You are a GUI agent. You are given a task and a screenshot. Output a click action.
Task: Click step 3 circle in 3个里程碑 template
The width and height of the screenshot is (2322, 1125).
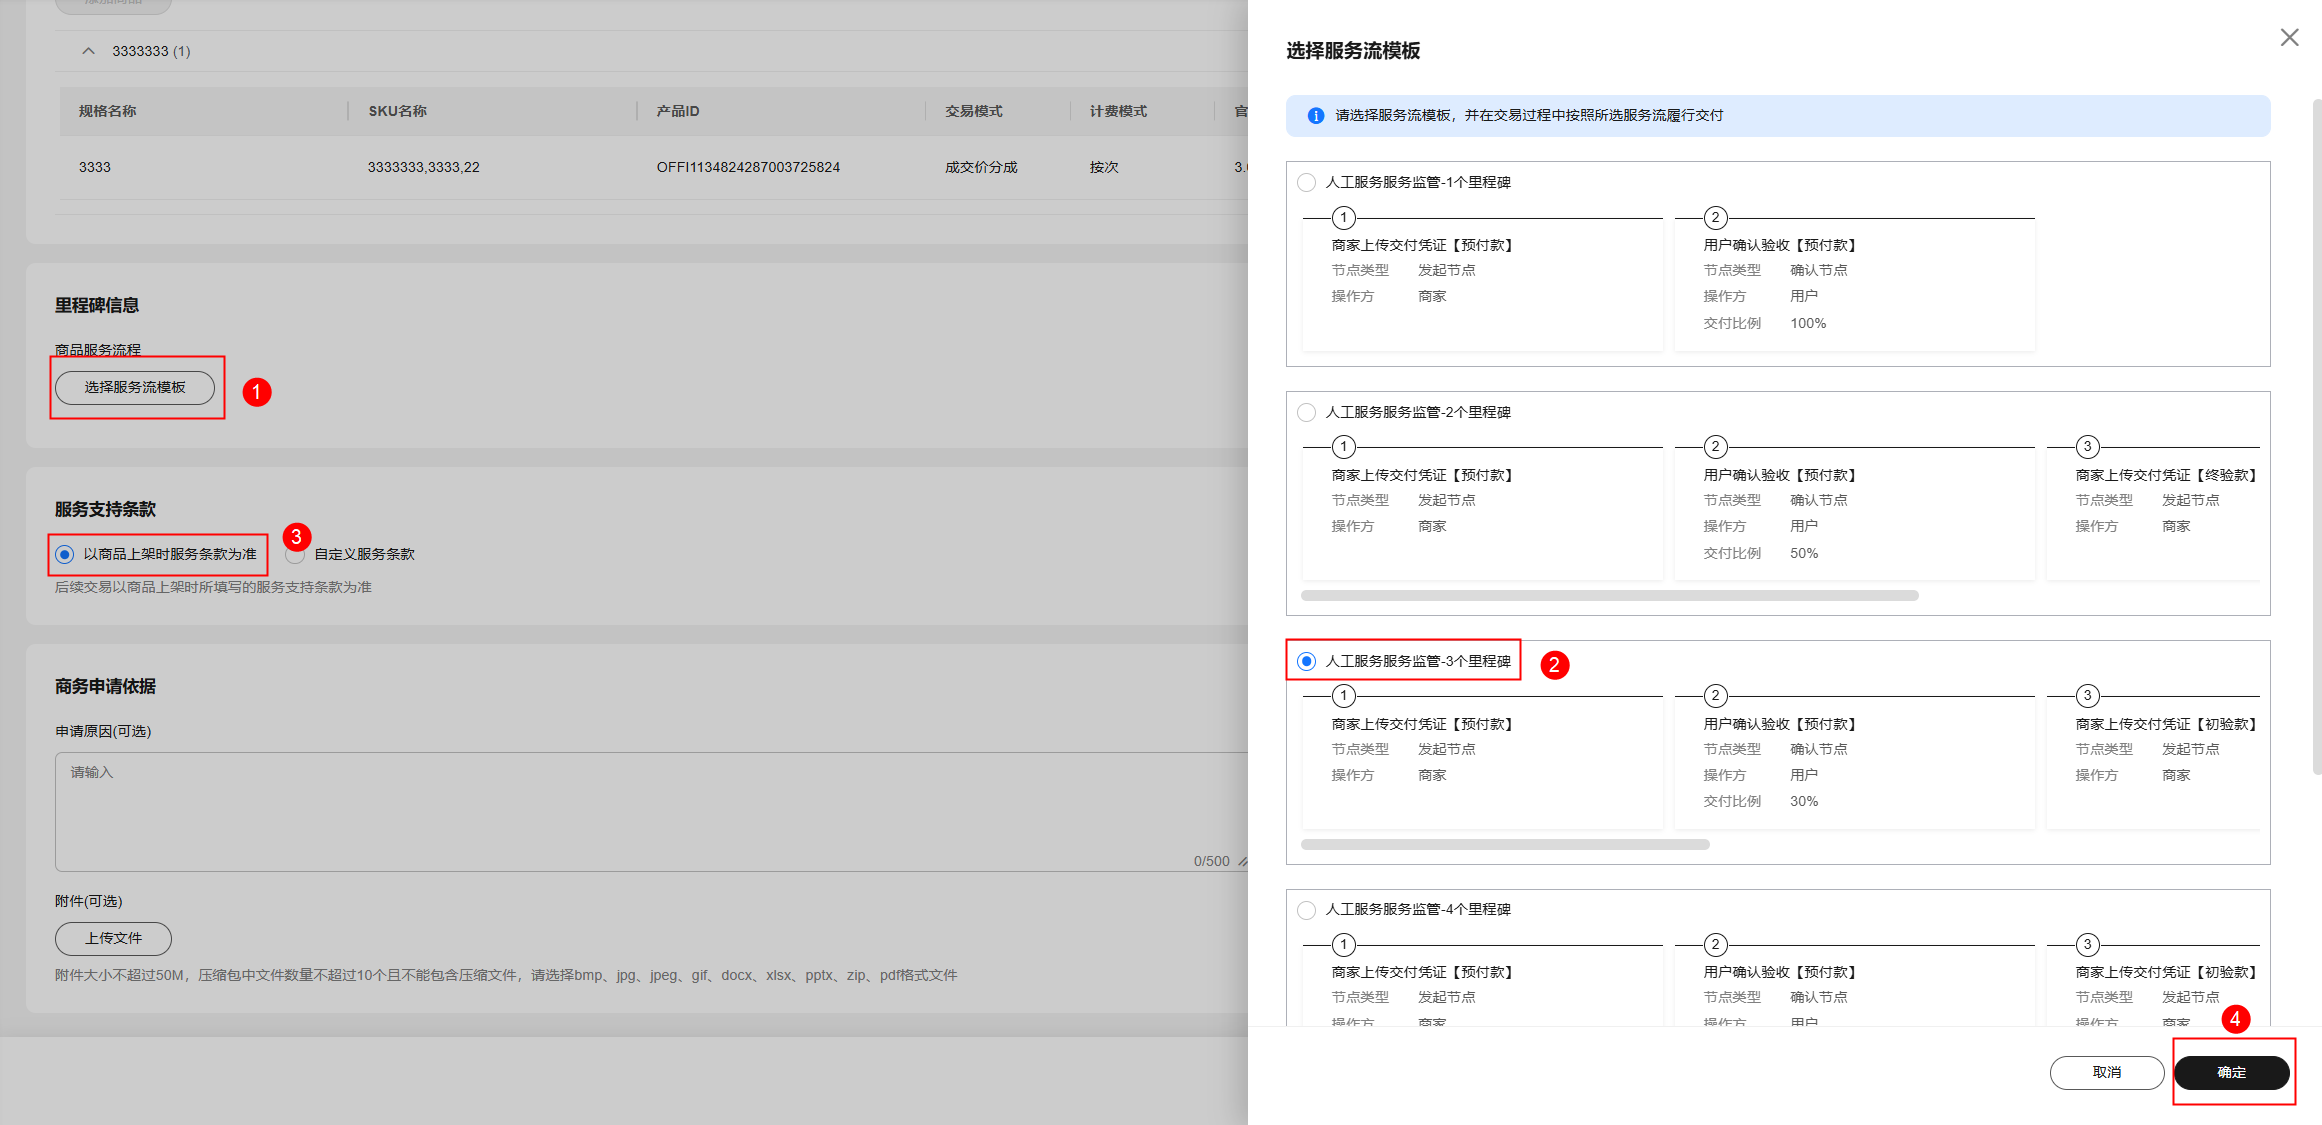2087,696
